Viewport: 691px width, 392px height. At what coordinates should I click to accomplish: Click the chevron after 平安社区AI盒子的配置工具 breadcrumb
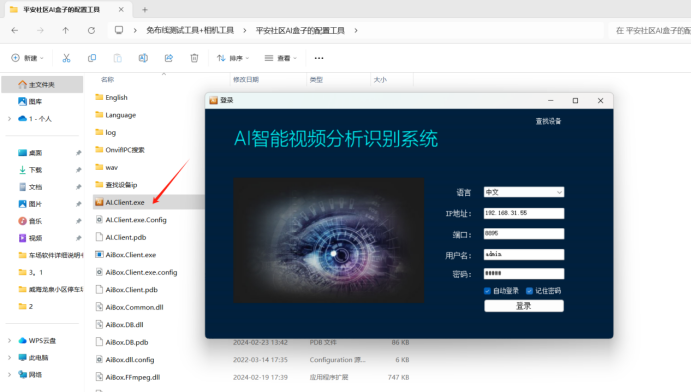pos(356,30)
